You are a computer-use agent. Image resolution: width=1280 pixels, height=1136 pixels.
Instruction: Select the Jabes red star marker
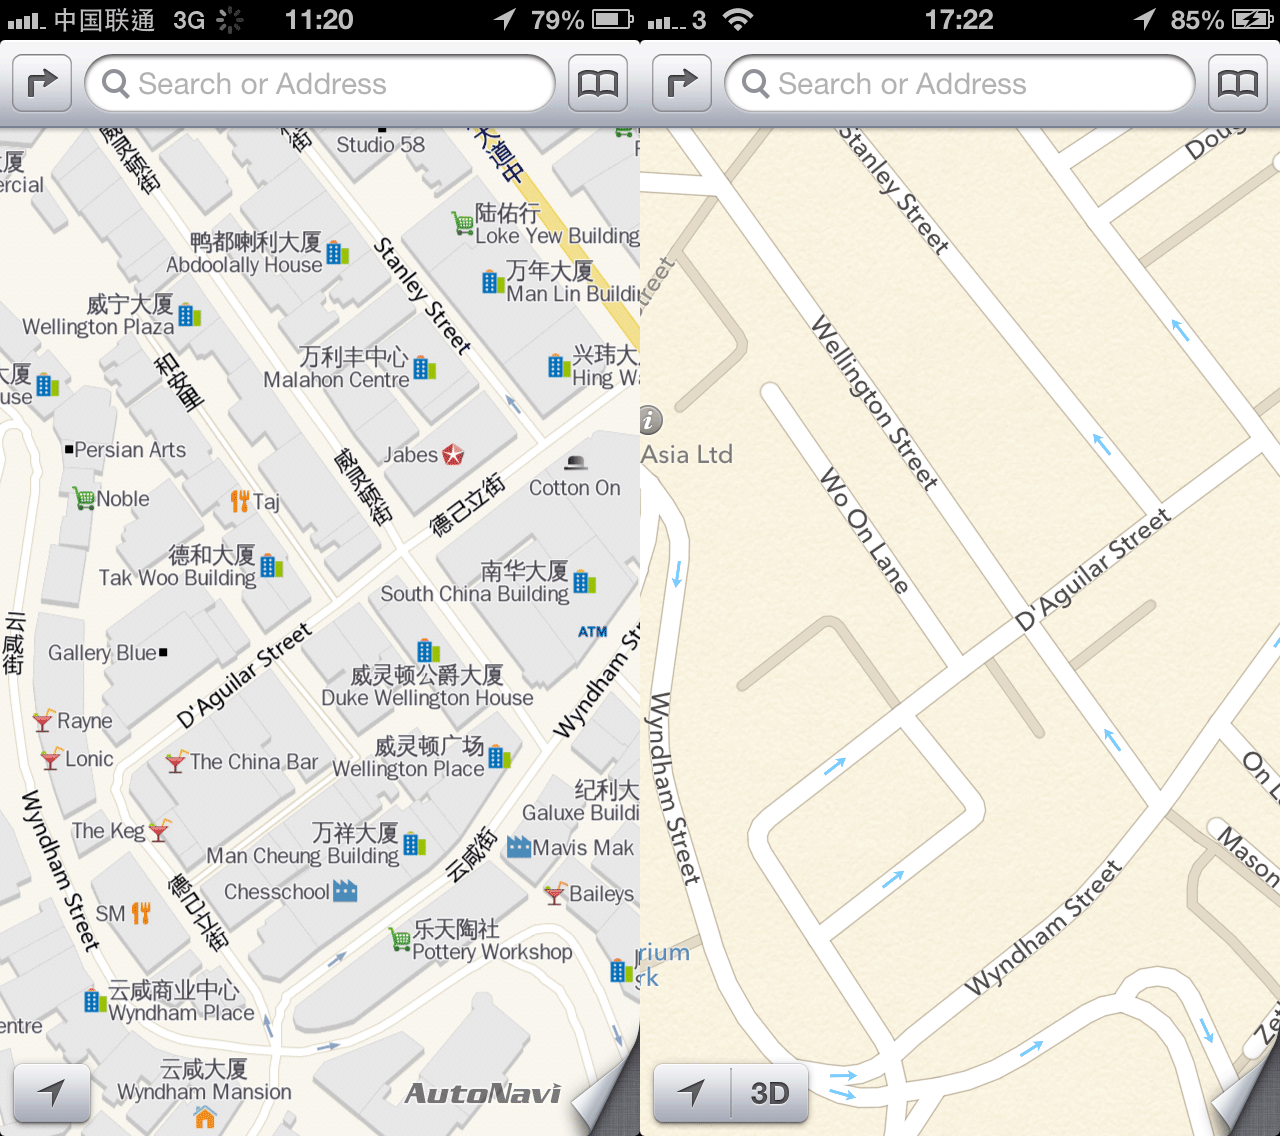tap(453, 455)
